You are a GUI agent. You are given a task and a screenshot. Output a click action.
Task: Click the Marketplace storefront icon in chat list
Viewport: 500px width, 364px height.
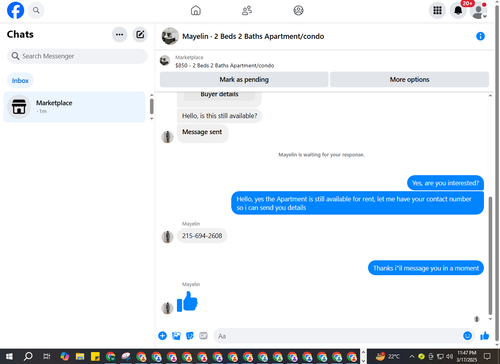click(x=19, y=107)
